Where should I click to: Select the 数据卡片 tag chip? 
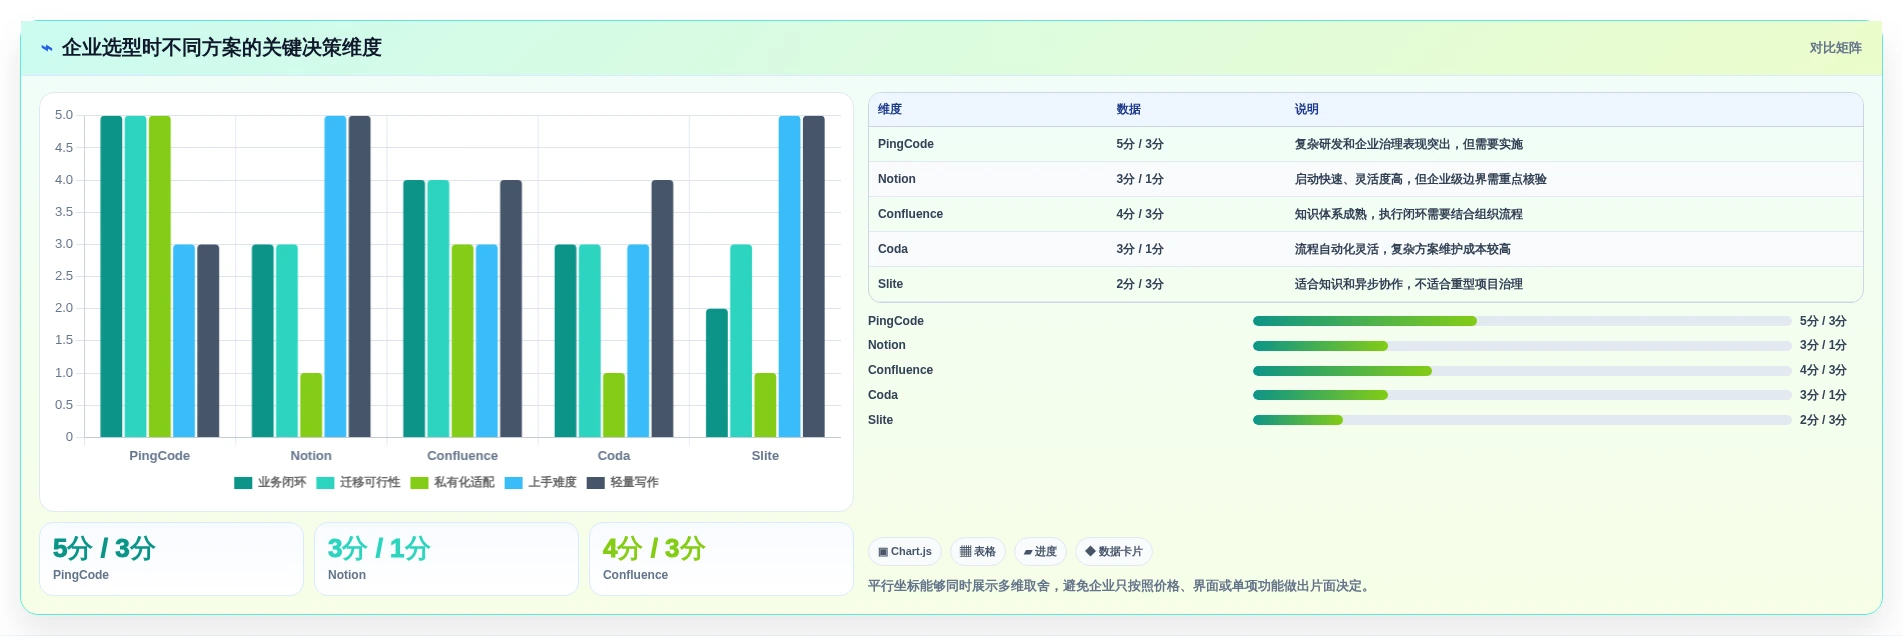click(x=1114, y=552)
